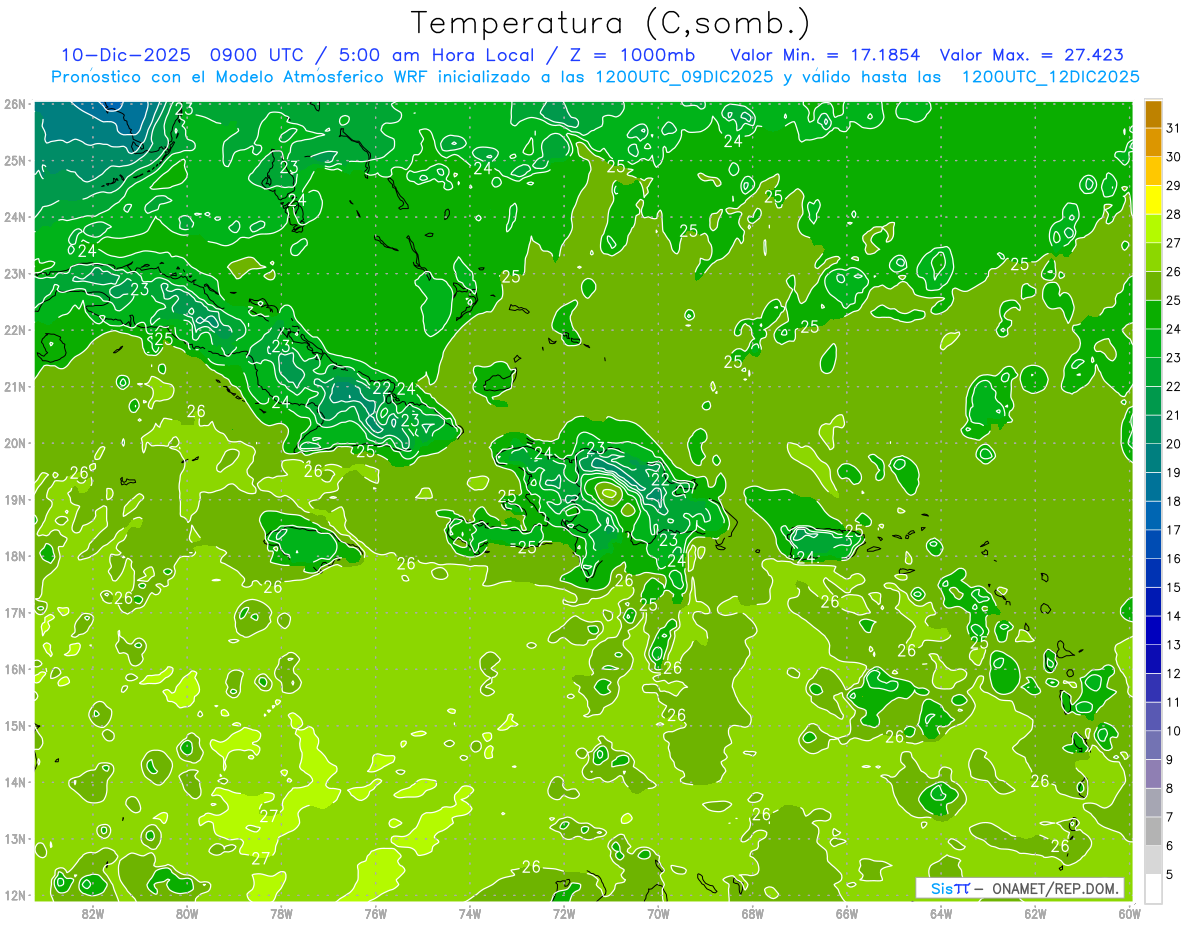The width and height of the screenshot is (1200, 927).
Task: Click the '66W' longitude axis label
Action: (847, 912)
